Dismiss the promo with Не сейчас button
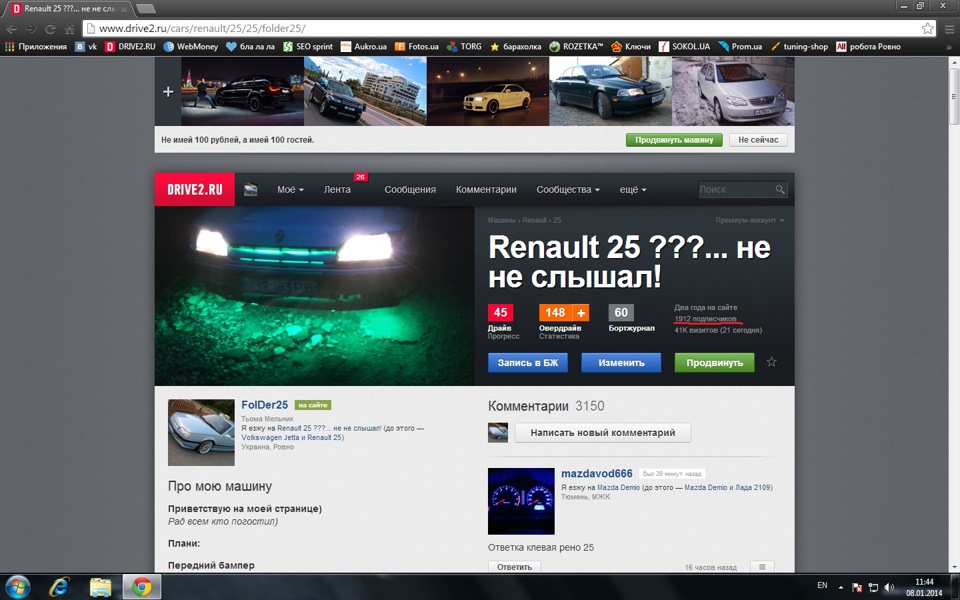The height and width of the screenshot is (600, 960). pyautogui.click(x=758, y=140)
